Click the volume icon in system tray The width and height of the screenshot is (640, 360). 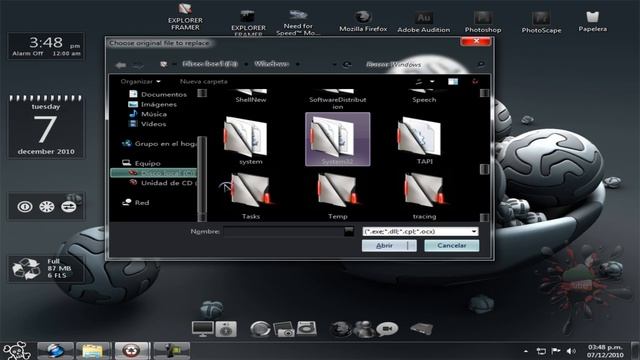571,351
